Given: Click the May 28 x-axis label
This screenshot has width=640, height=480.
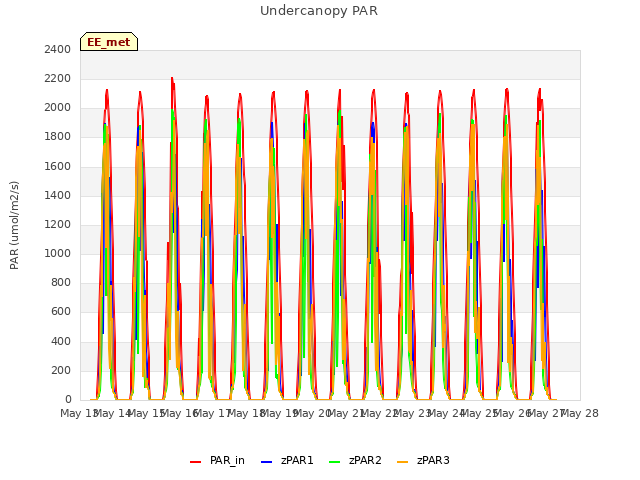Looking at the screenshot, I should pyautogui.click(x=580, y=413).
